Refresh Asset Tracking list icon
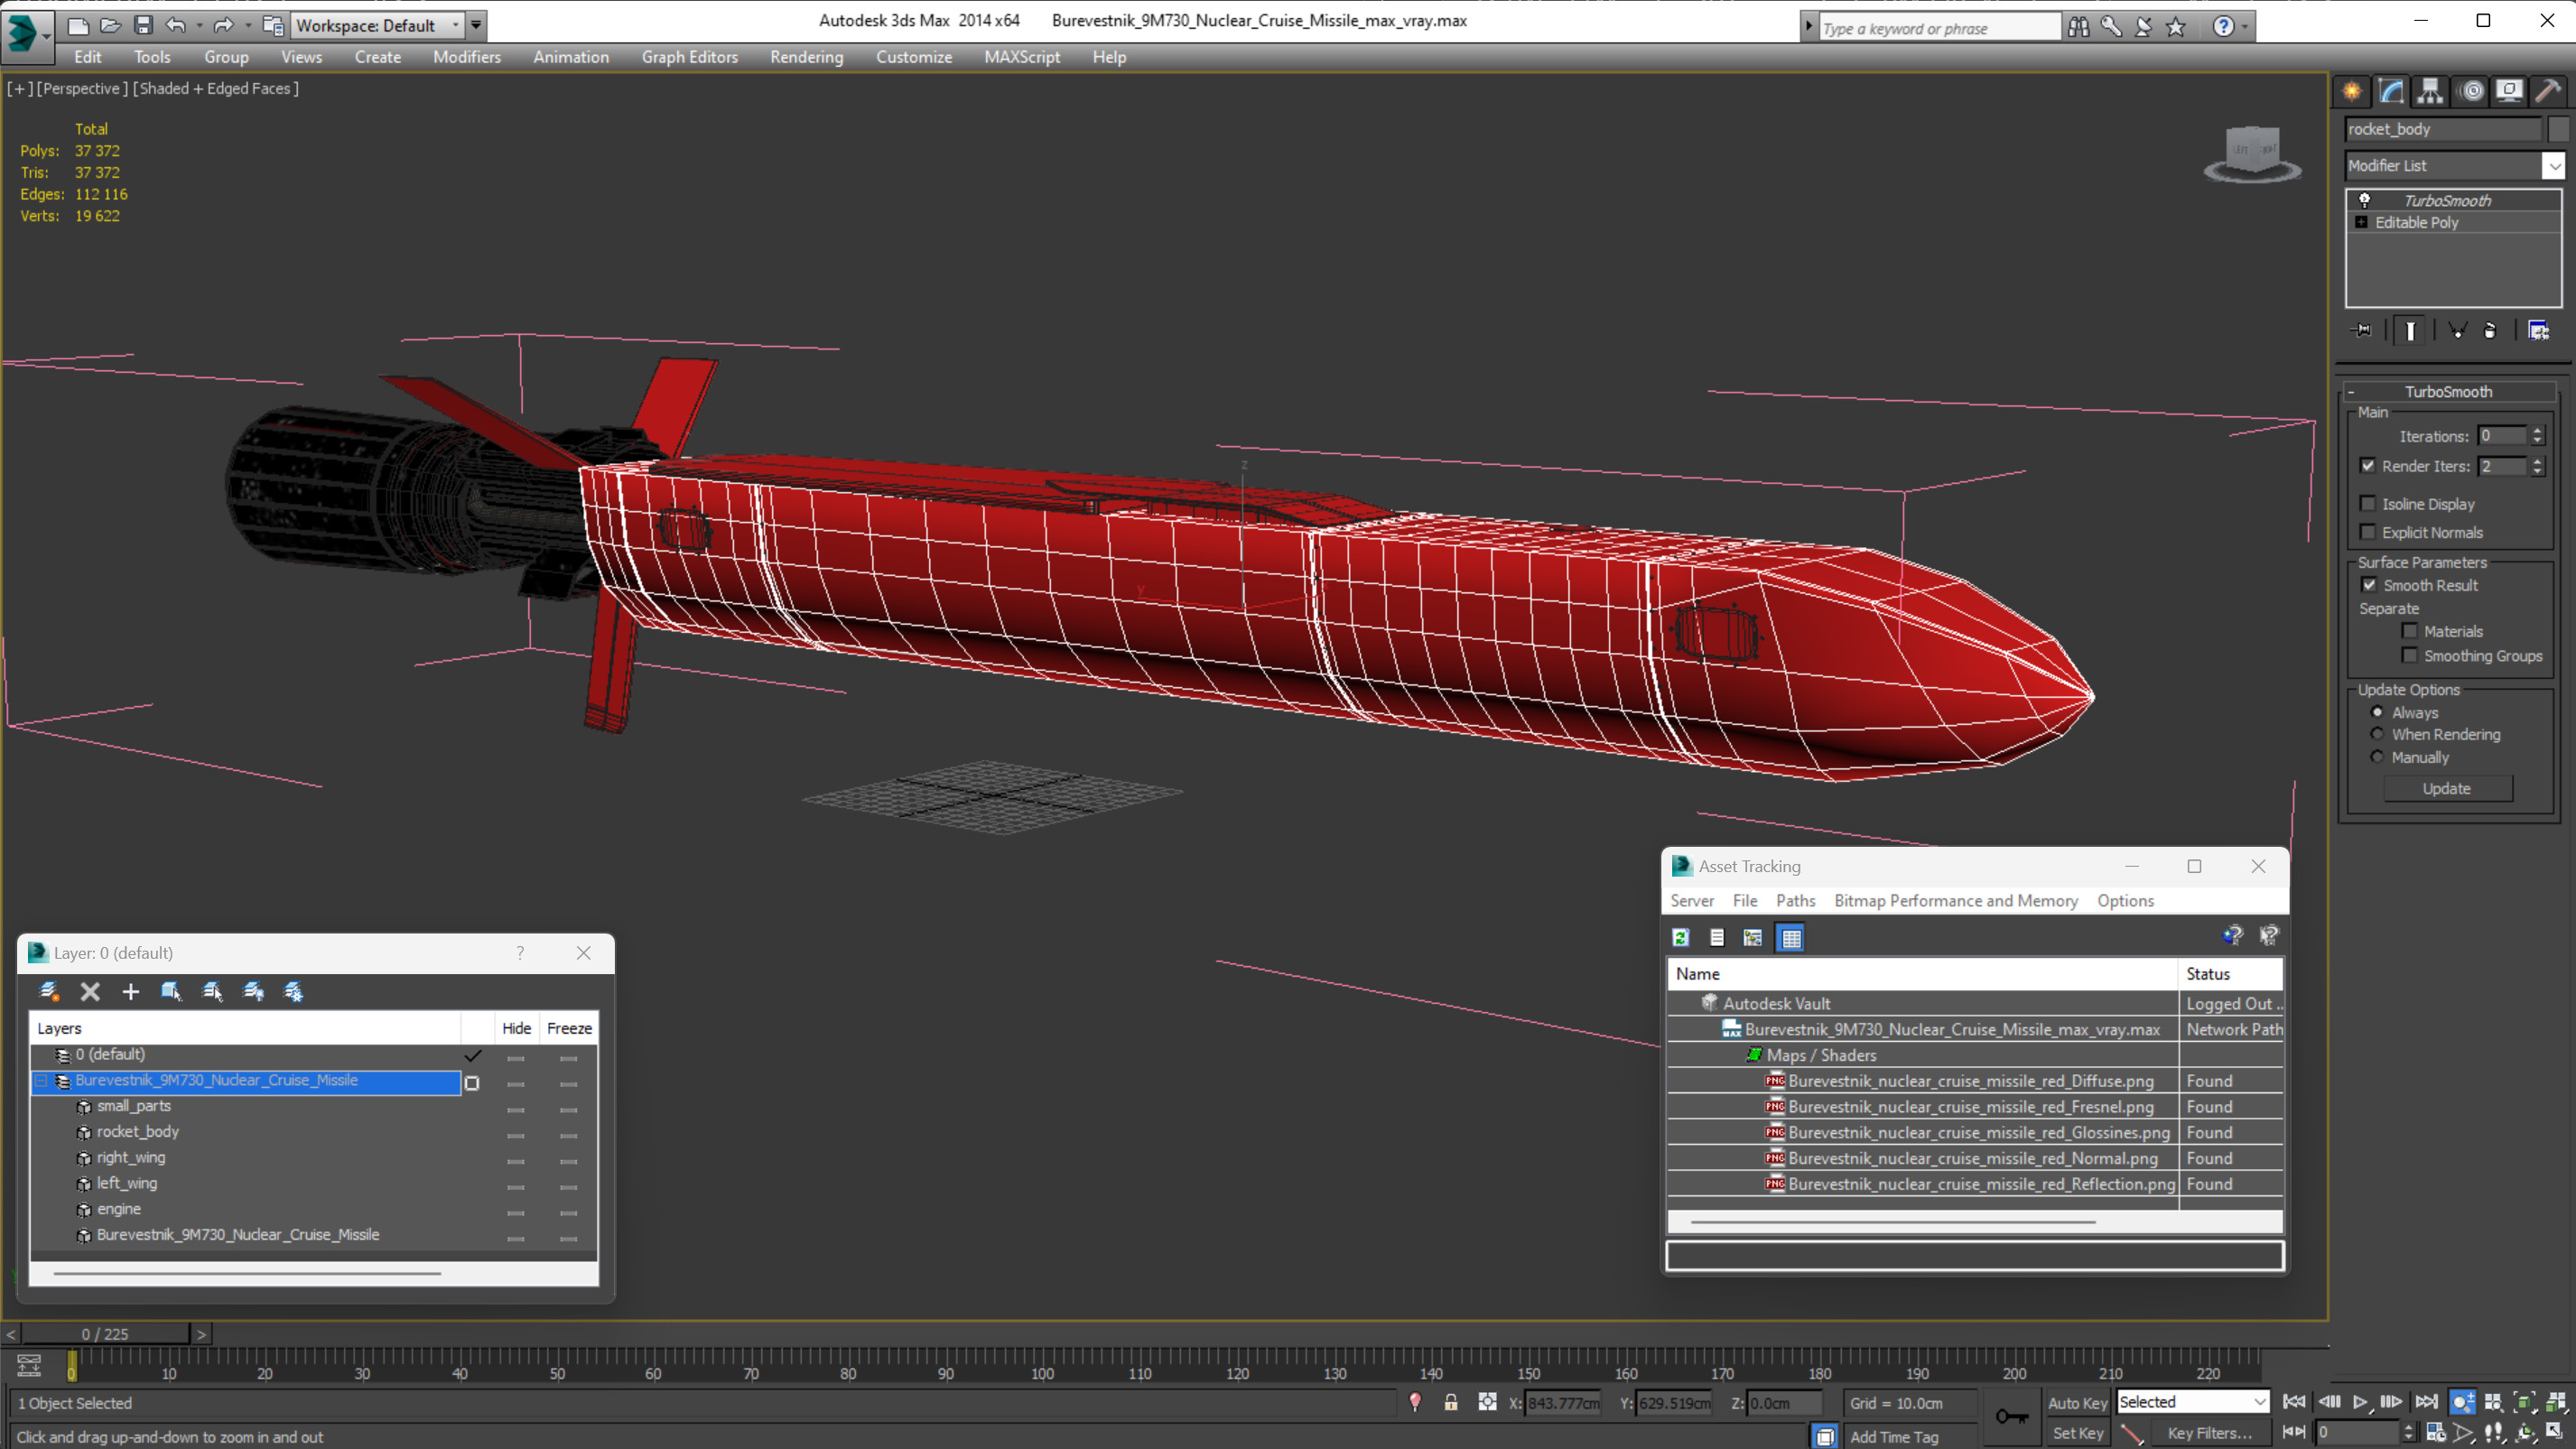 (x=1681, y=937)
